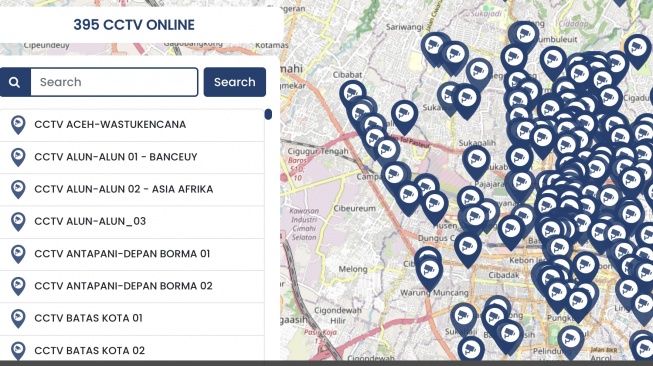Click camera pin icon for ALUN-ALUN 02 - ASIA AFRIKA
The width and height of the screenshot is (653, 366).
18,189
